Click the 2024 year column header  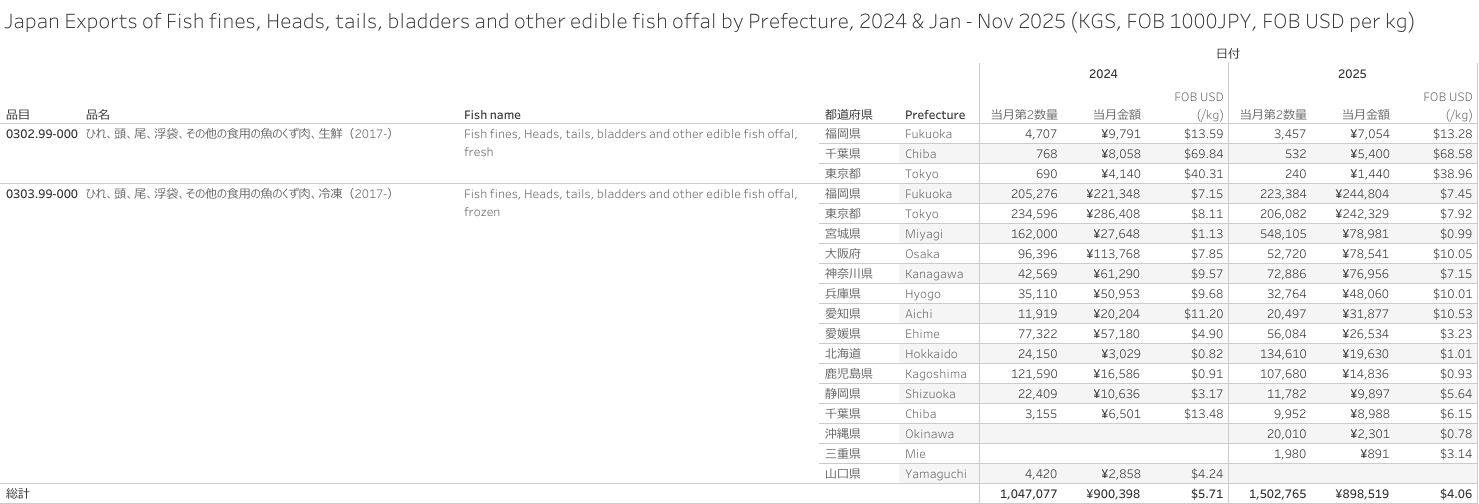pos(1103,74)
